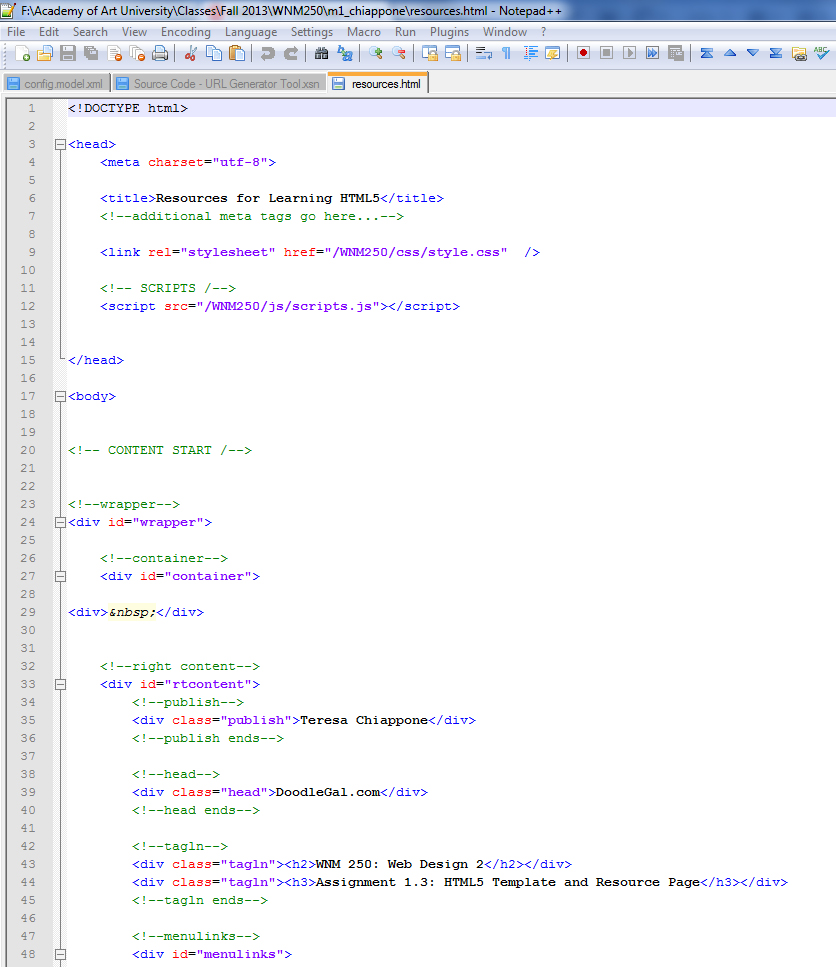Click the Open file folder icon
The image size is (836, 967).
click(44, 54)
